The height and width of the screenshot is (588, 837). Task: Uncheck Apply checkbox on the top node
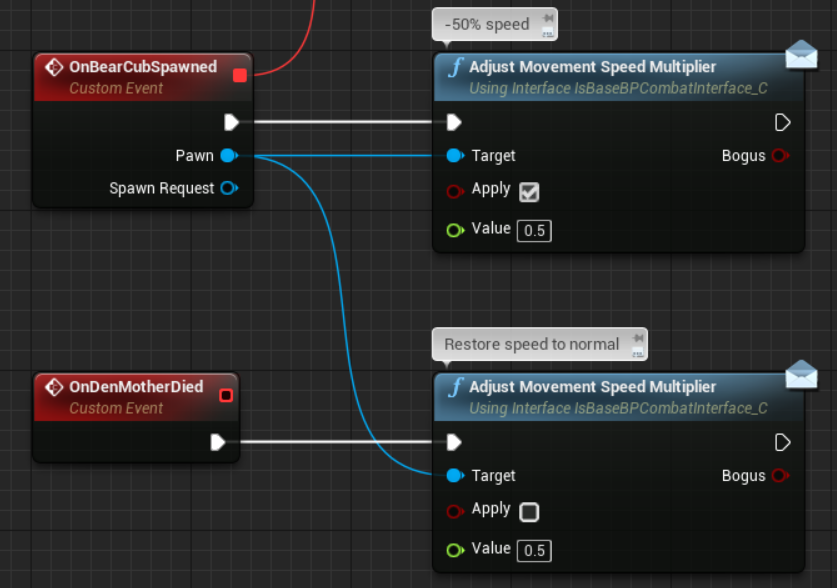[529, 192]
